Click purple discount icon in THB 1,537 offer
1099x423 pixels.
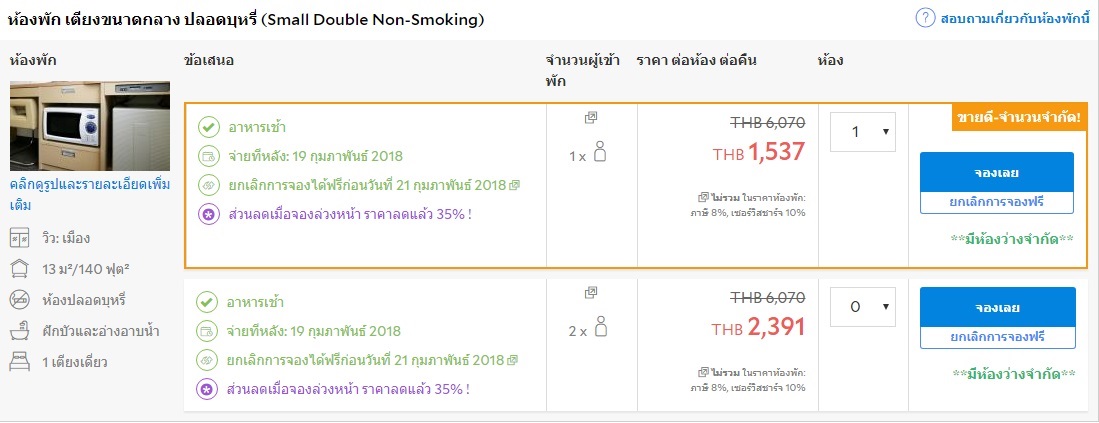(x=208, y=214)
